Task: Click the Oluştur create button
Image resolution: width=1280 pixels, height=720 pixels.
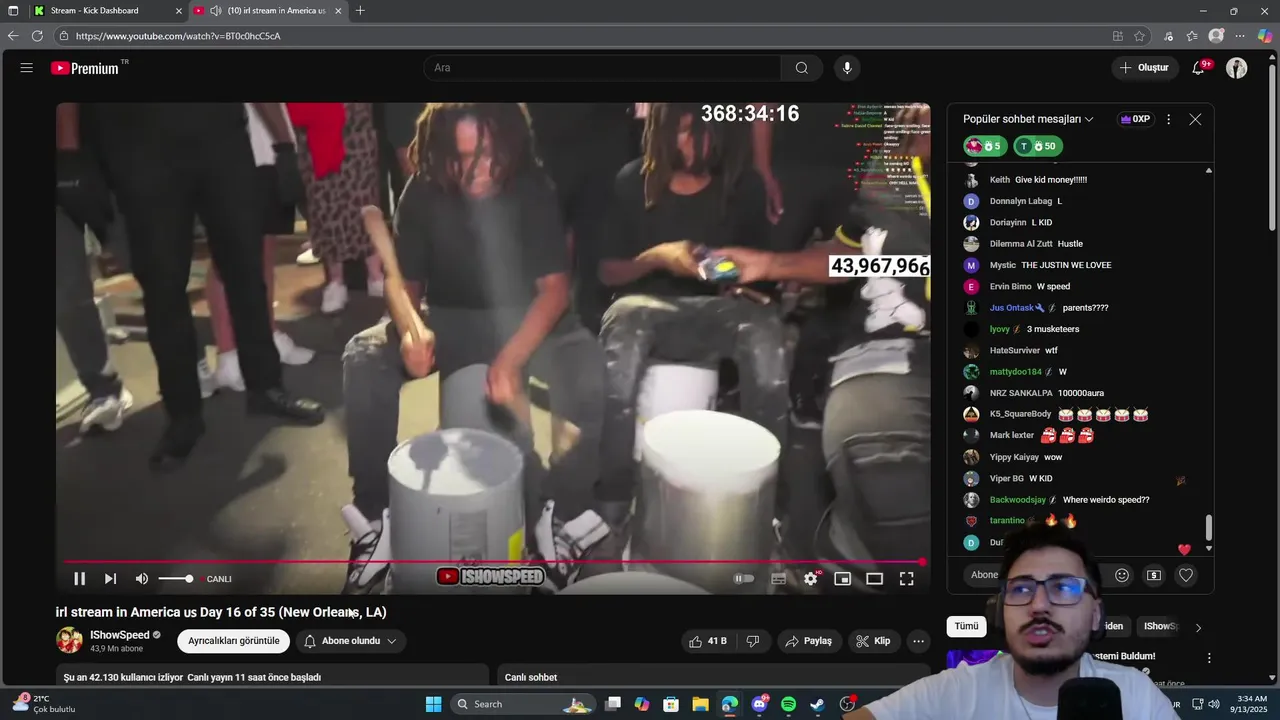Action: click(x=1144, y=68)
